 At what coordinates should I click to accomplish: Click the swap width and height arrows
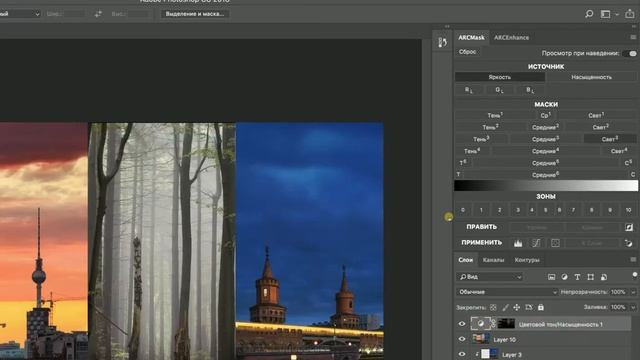point(98,14)
